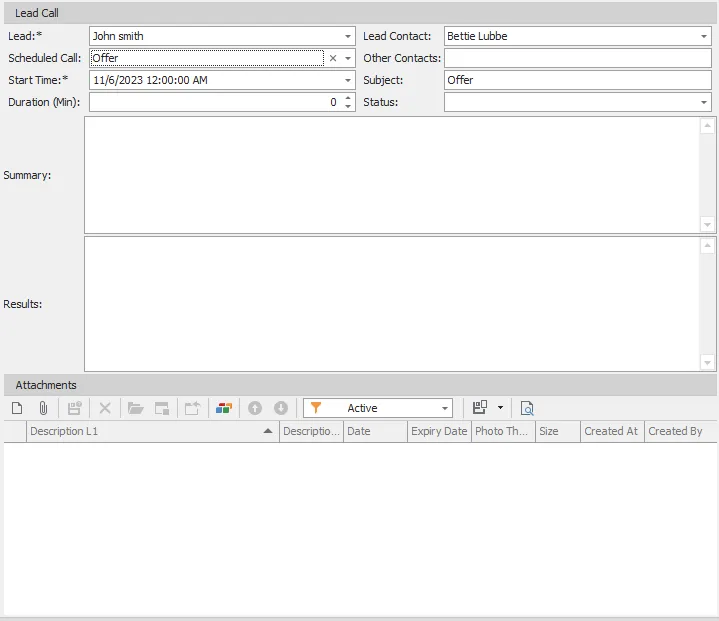Viewport: 719px width, 621px height.
Task: Open the Start Time date picker dropdown
Action: [348, 80]
